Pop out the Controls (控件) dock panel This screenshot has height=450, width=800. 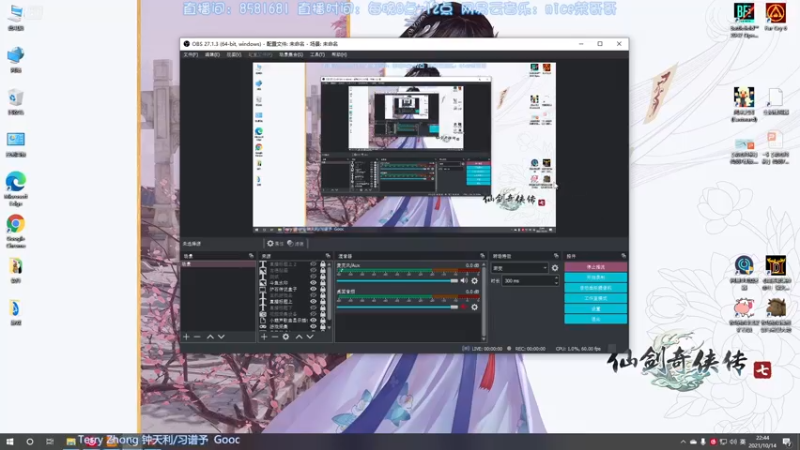(623, 256)
